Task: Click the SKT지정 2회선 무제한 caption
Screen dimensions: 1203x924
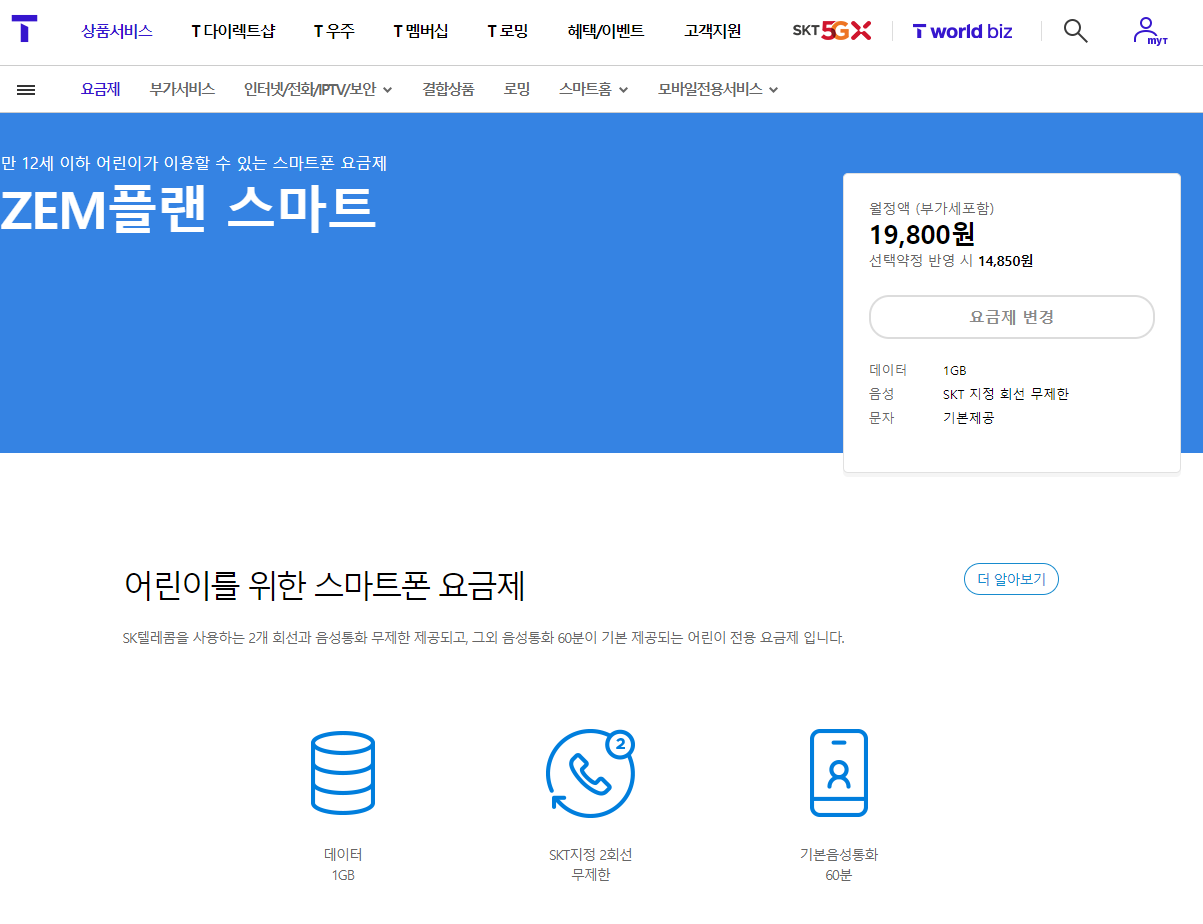Action: [x=591, y=865]
